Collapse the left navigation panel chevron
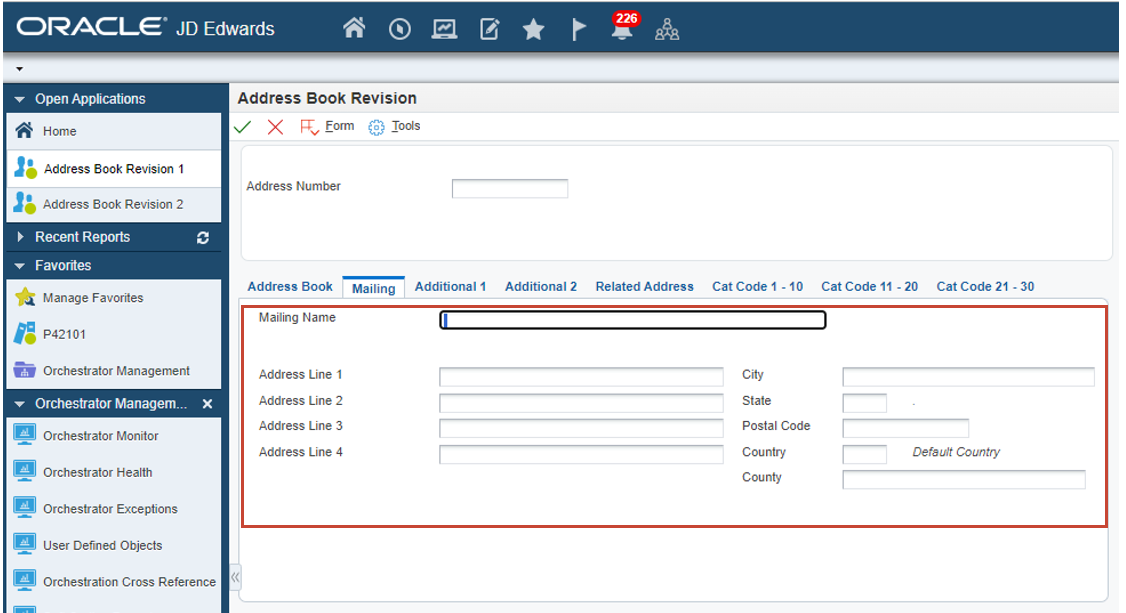 click(x=235, y=576)
